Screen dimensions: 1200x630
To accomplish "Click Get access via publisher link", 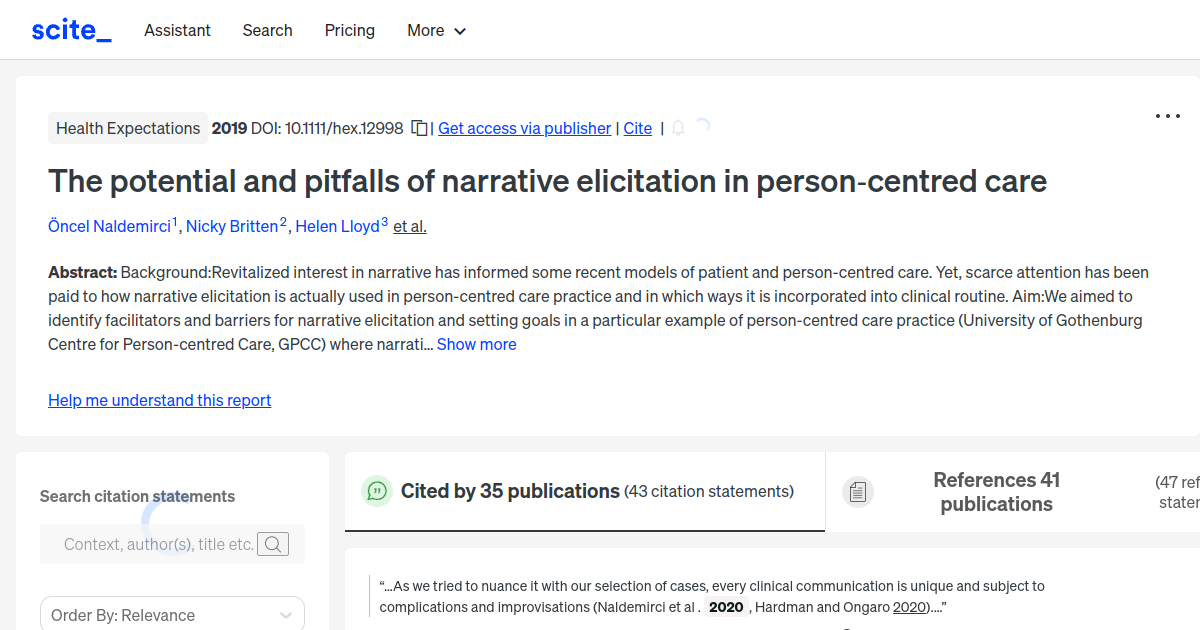I will pyautogui.click(x=524, y=128).
